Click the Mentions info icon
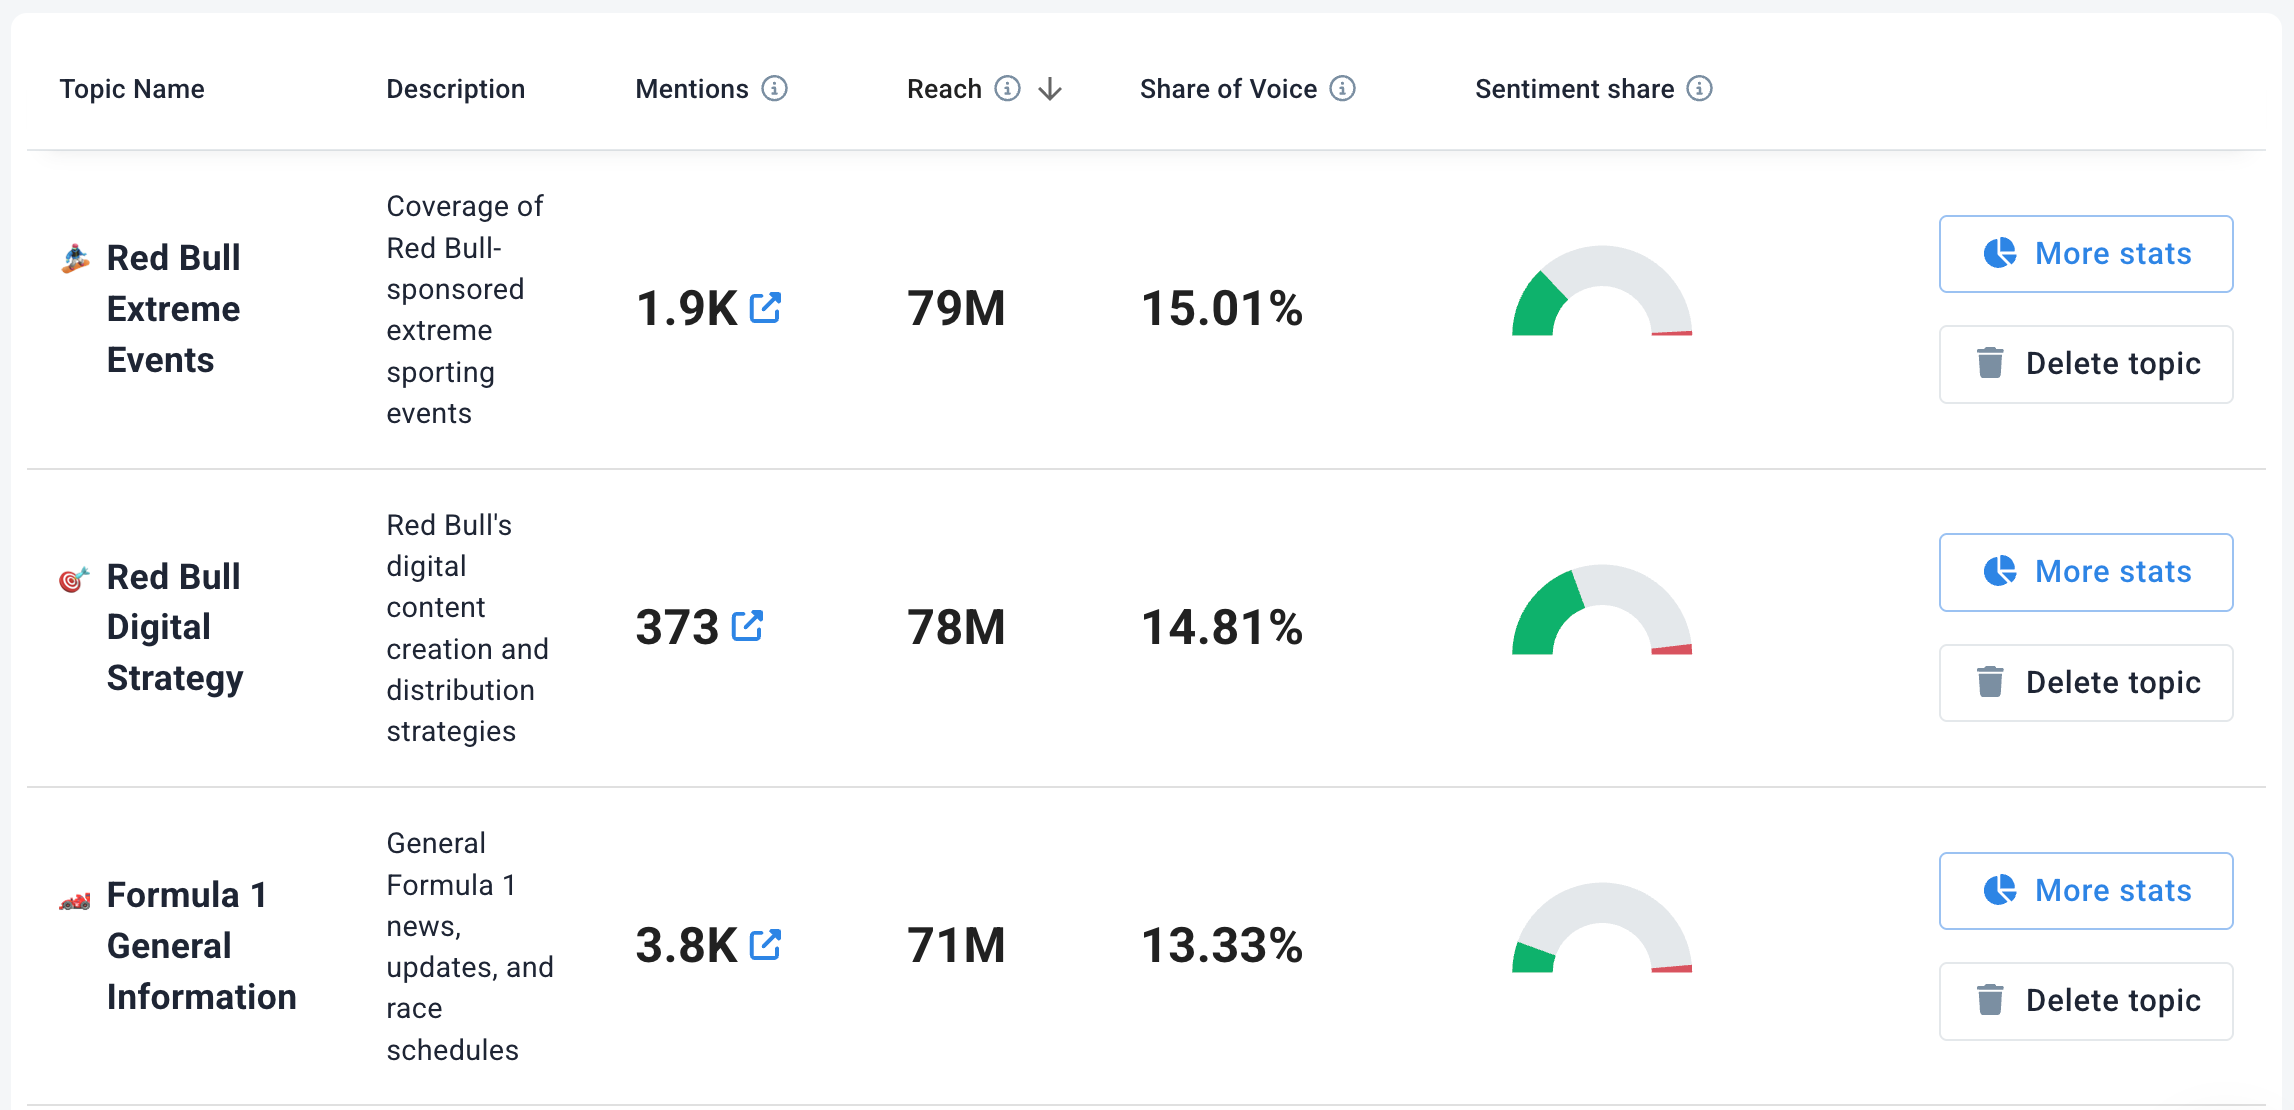This screenshot has width=2294, height=1110. [x=774, y=89]
